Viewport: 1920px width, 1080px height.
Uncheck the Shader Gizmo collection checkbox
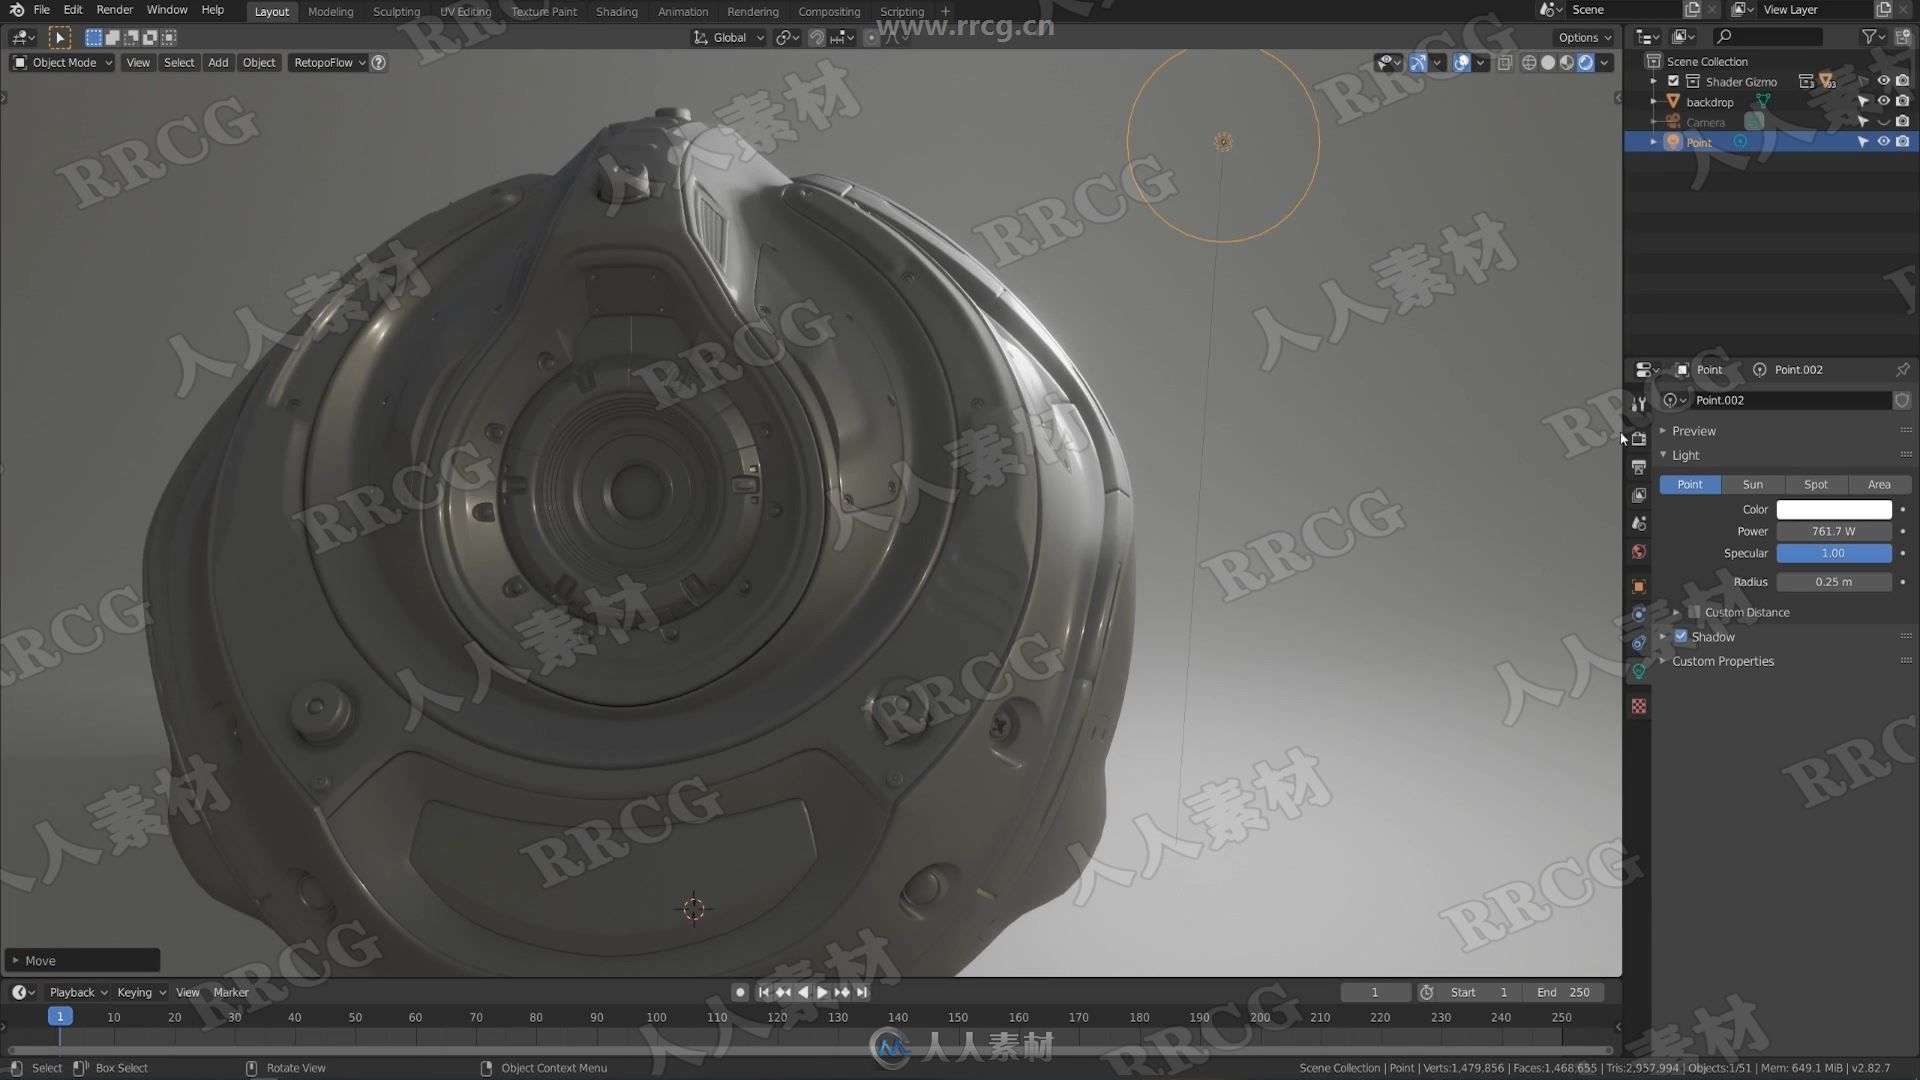[1673, 81]
